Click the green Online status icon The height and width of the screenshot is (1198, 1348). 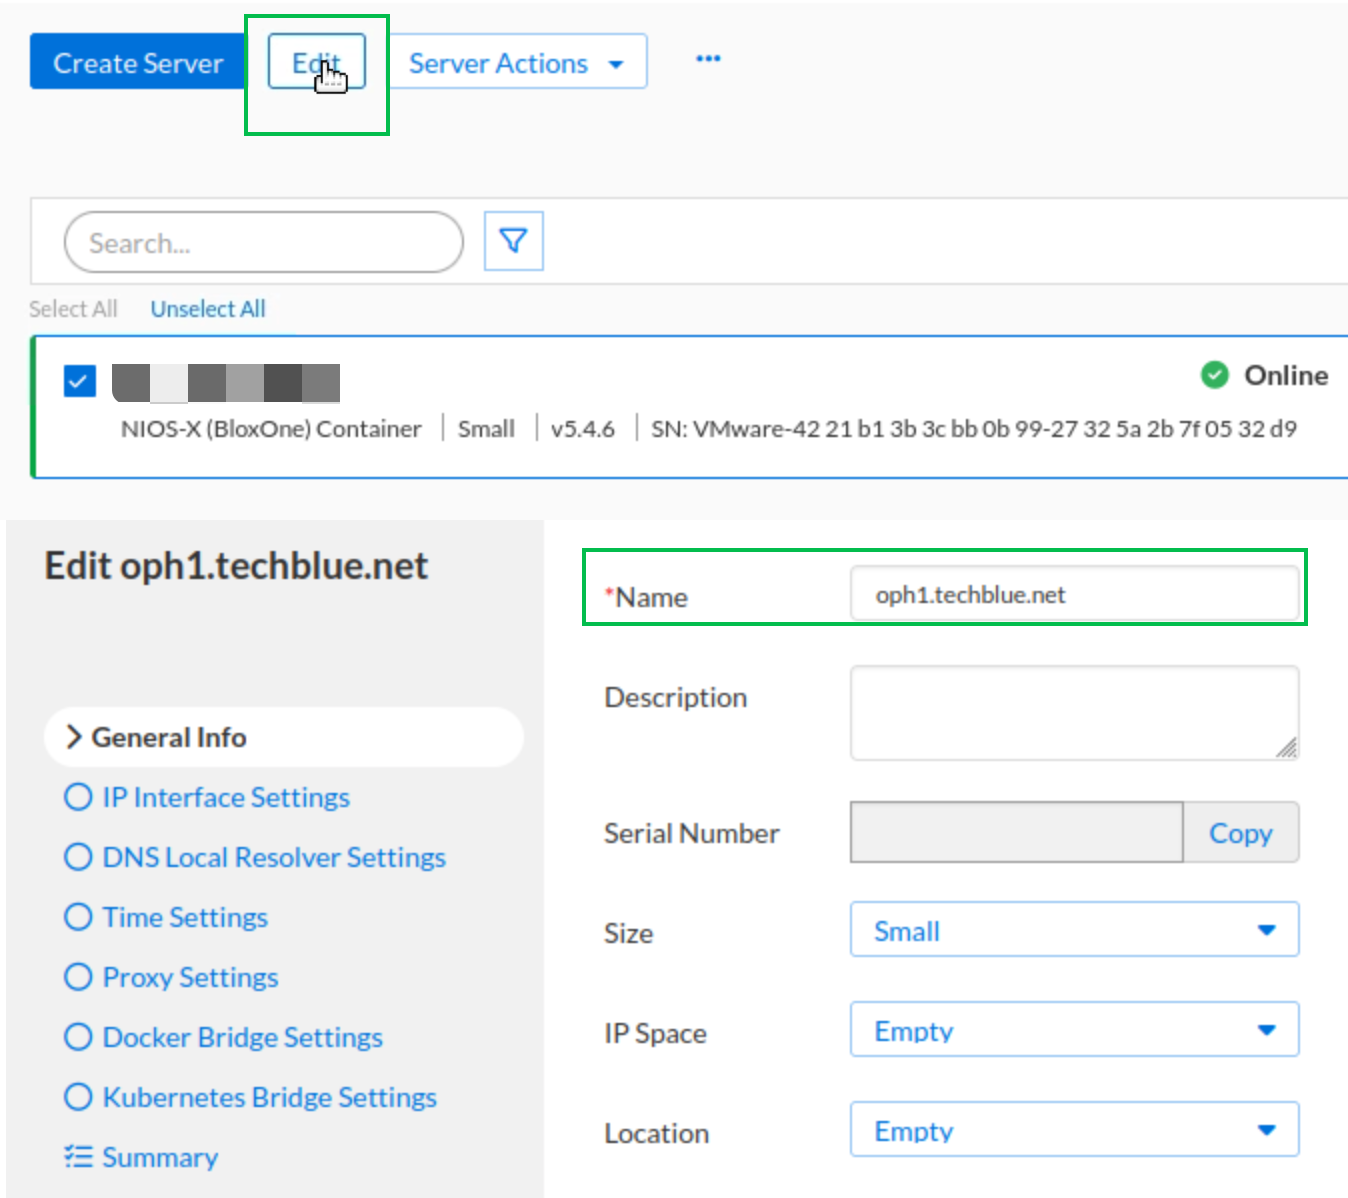click(x=1214, y=375)
